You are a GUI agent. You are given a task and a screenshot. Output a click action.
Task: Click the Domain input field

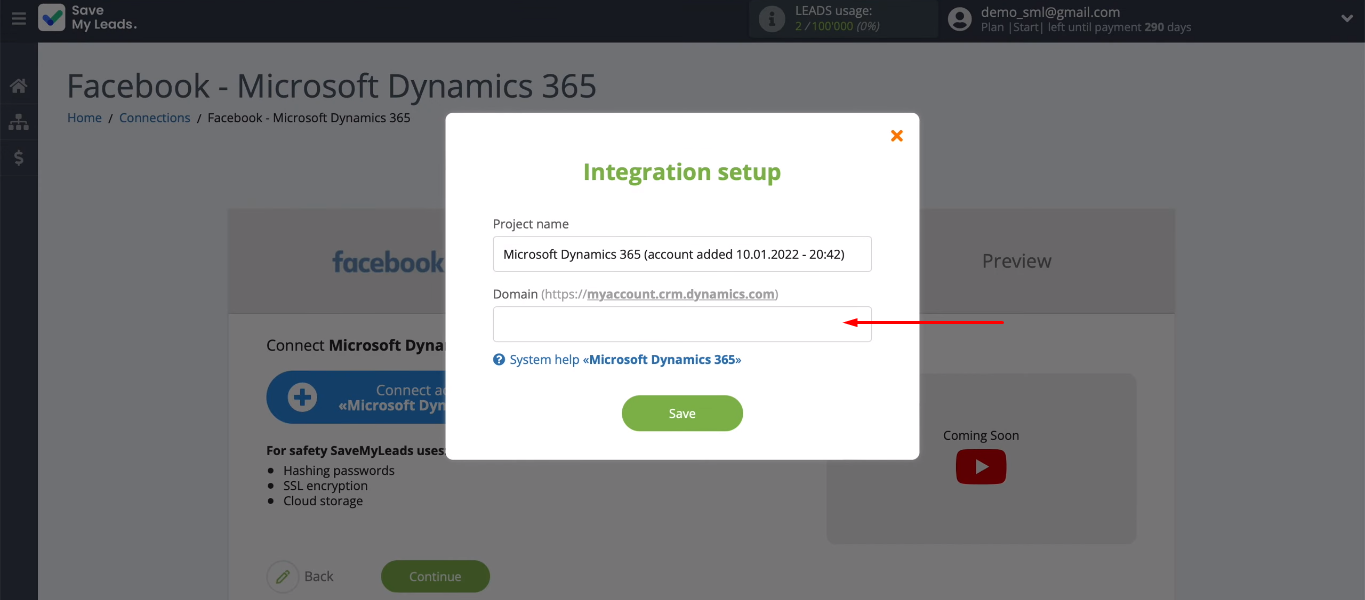tap(682, 324)
